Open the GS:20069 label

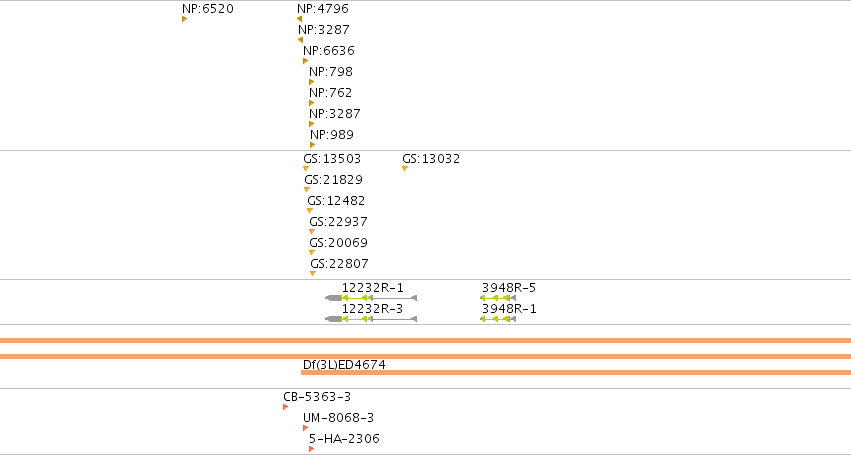(339, 243)
